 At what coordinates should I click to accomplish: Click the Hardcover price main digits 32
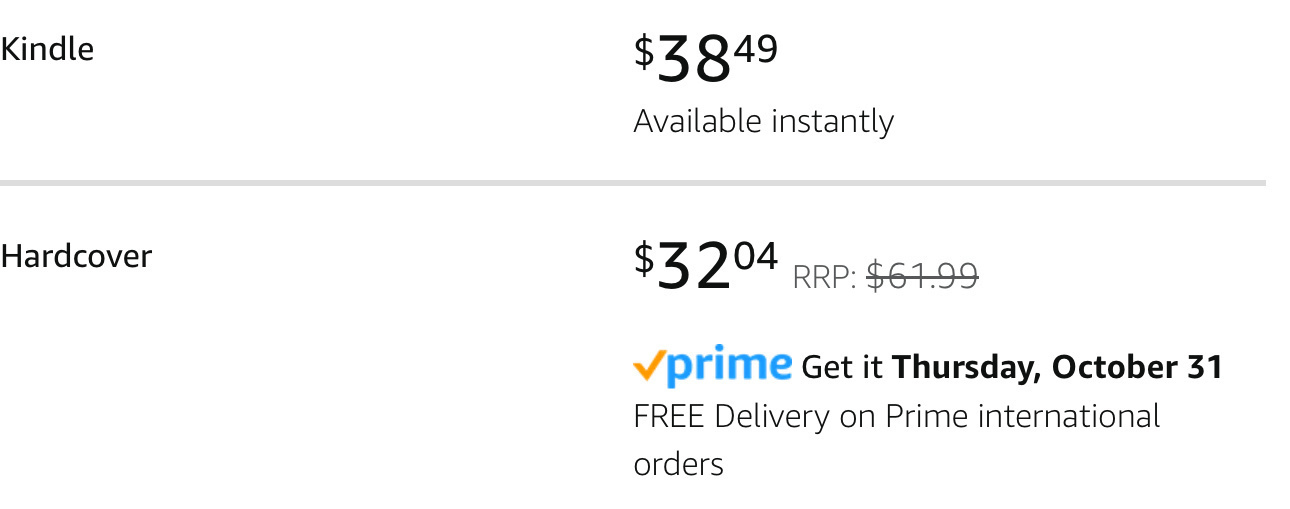click(x=694, y=269)
